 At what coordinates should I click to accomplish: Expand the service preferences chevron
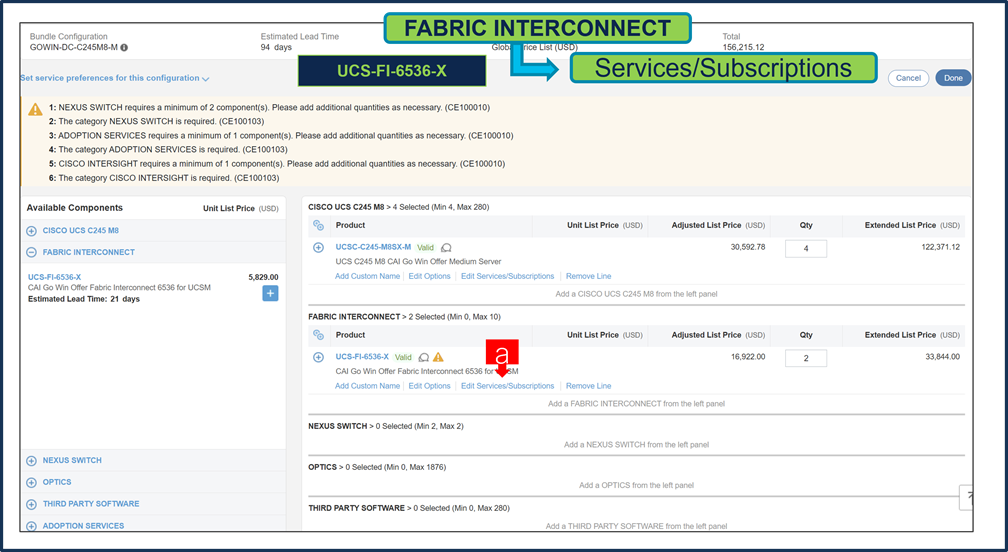pos(206,79)
